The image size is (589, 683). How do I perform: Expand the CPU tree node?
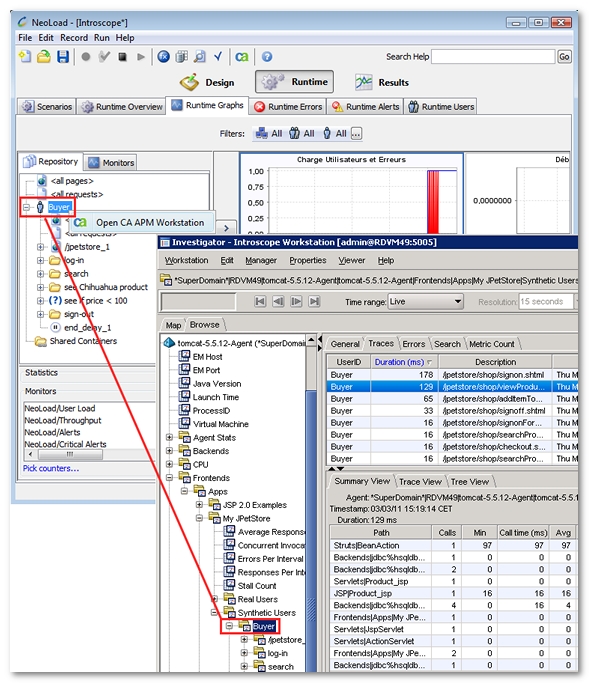(x=169, y=464)
